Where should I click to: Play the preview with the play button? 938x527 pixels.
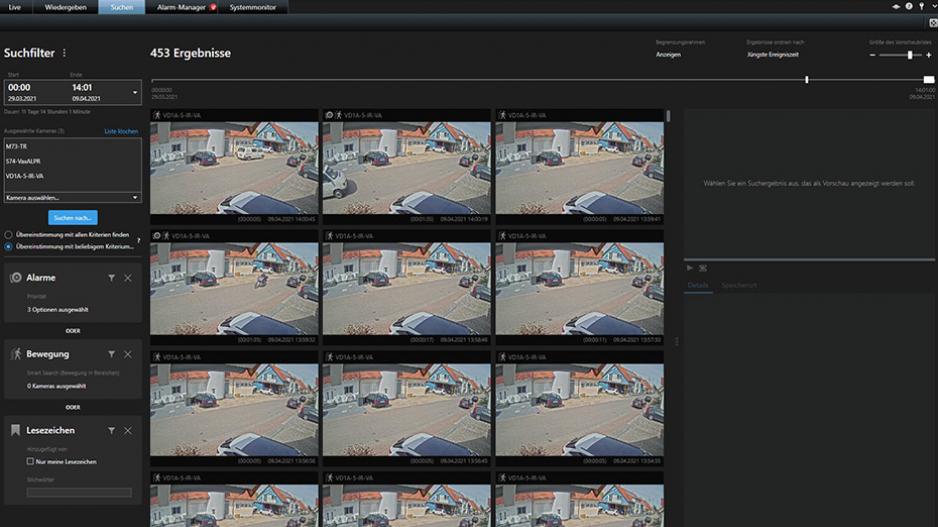click(689, 268)
